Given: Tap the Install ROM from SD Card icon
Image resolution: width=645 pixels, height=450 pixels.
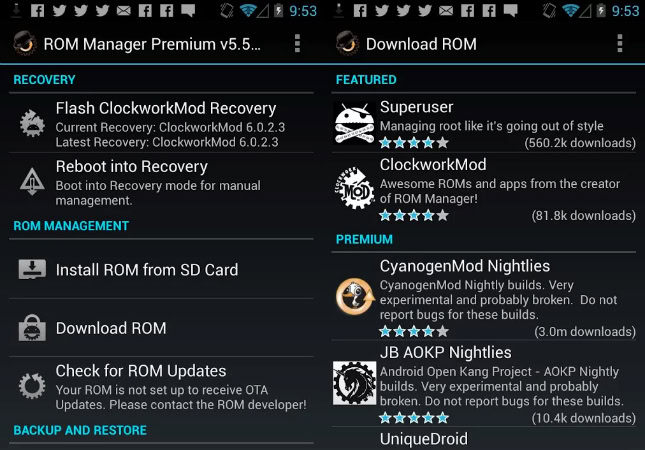Looking at the screenshot, I should (x=32, y=269).
